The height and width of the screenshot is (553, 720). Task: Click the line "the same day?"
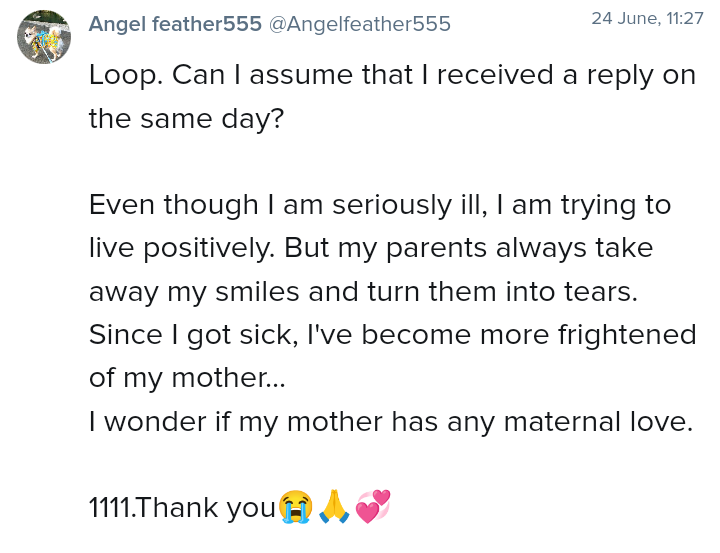pyautogui.click(x=186, y=119)
